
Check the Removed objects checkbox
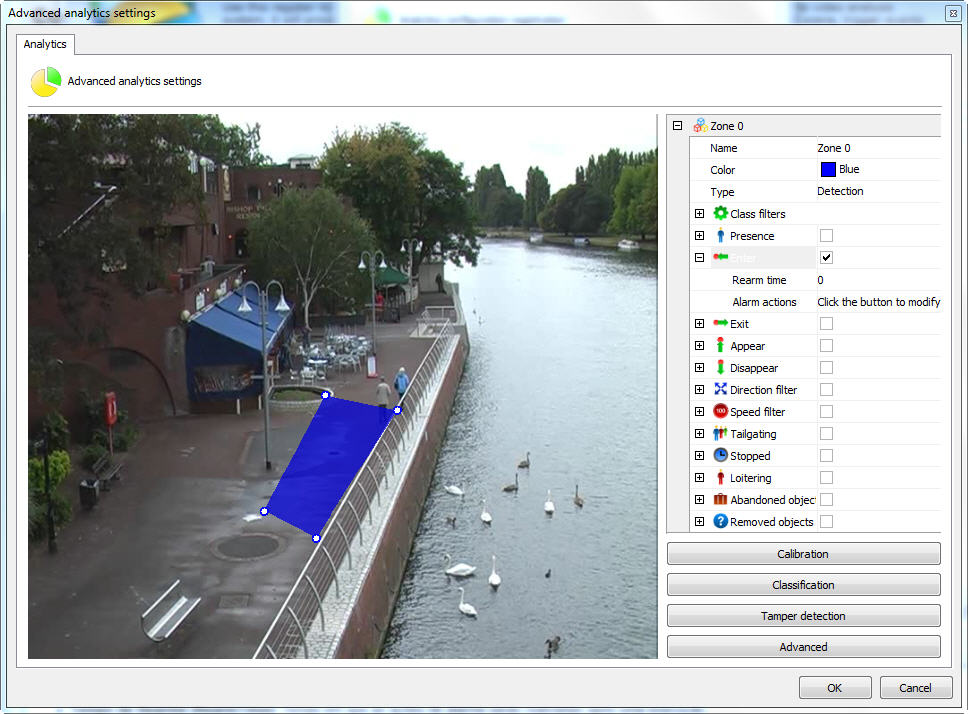[x=826, y=521]
